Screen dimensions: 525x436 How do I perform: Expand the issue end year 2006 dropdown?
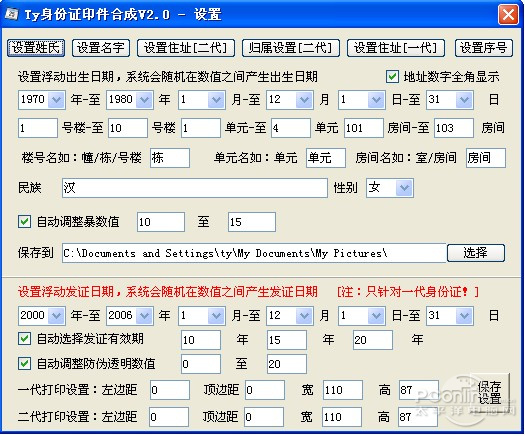point(144,315)
